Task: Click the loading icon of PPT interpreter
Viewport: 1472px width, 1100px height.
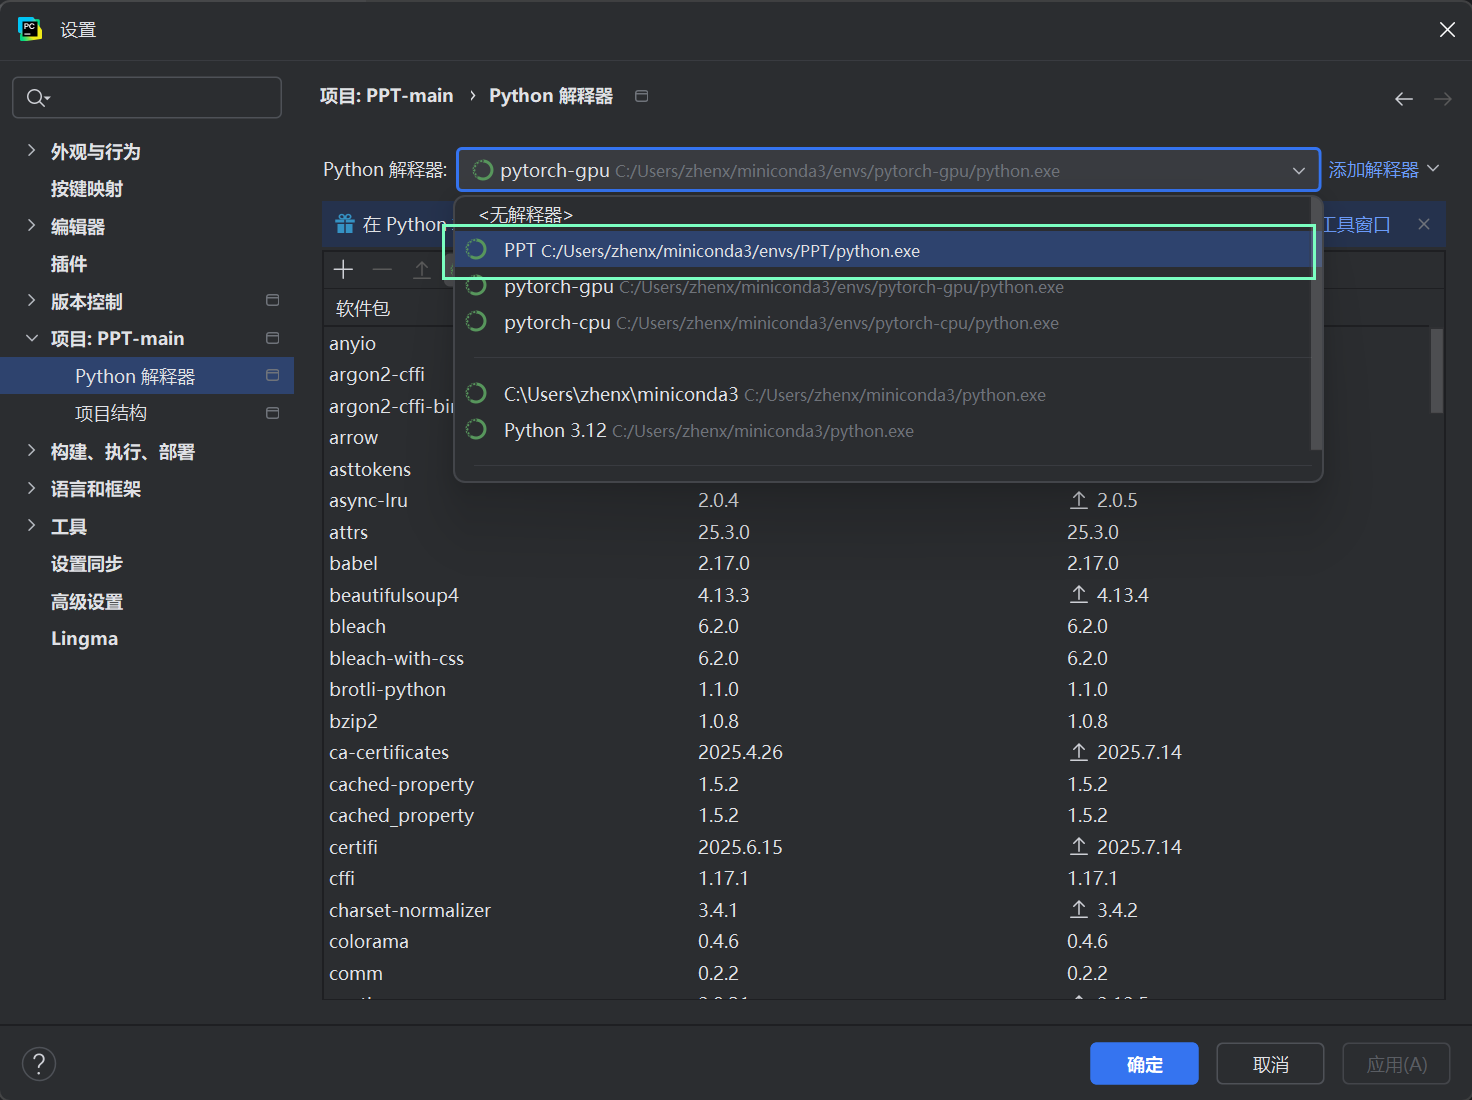Action: point(477,250)
